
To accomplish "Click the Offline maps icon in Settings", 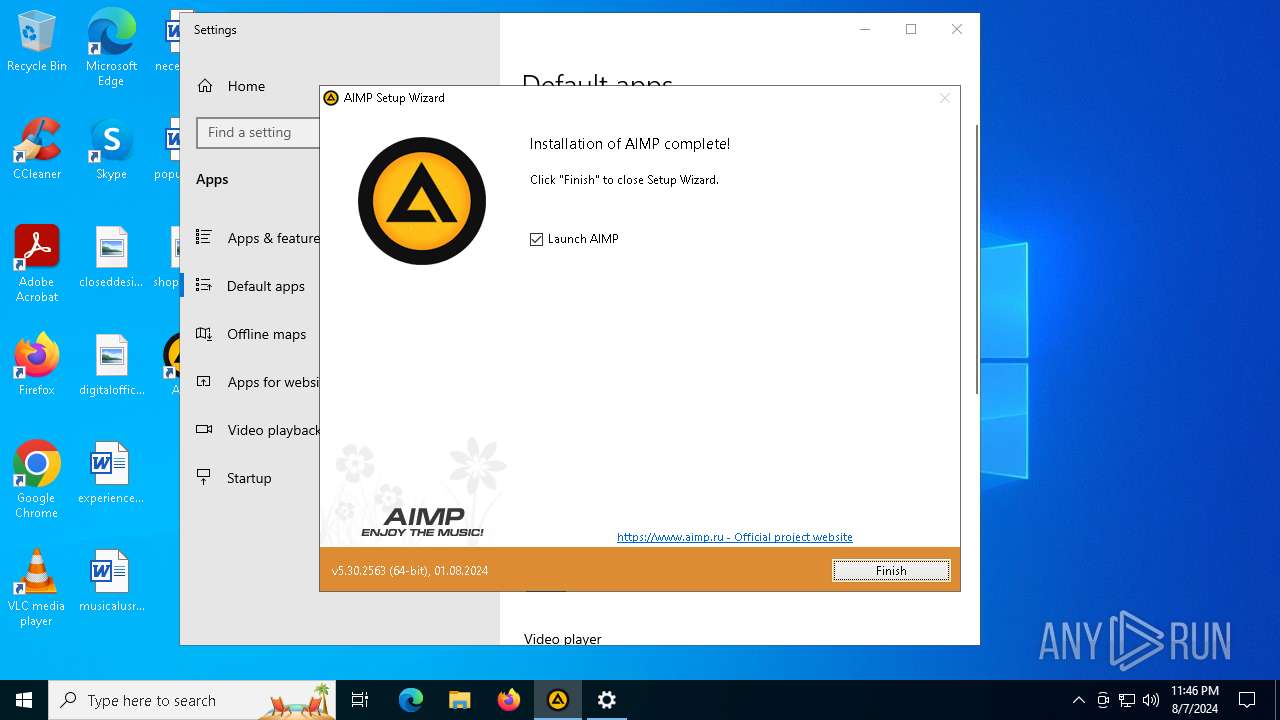I will click(204, 334).
